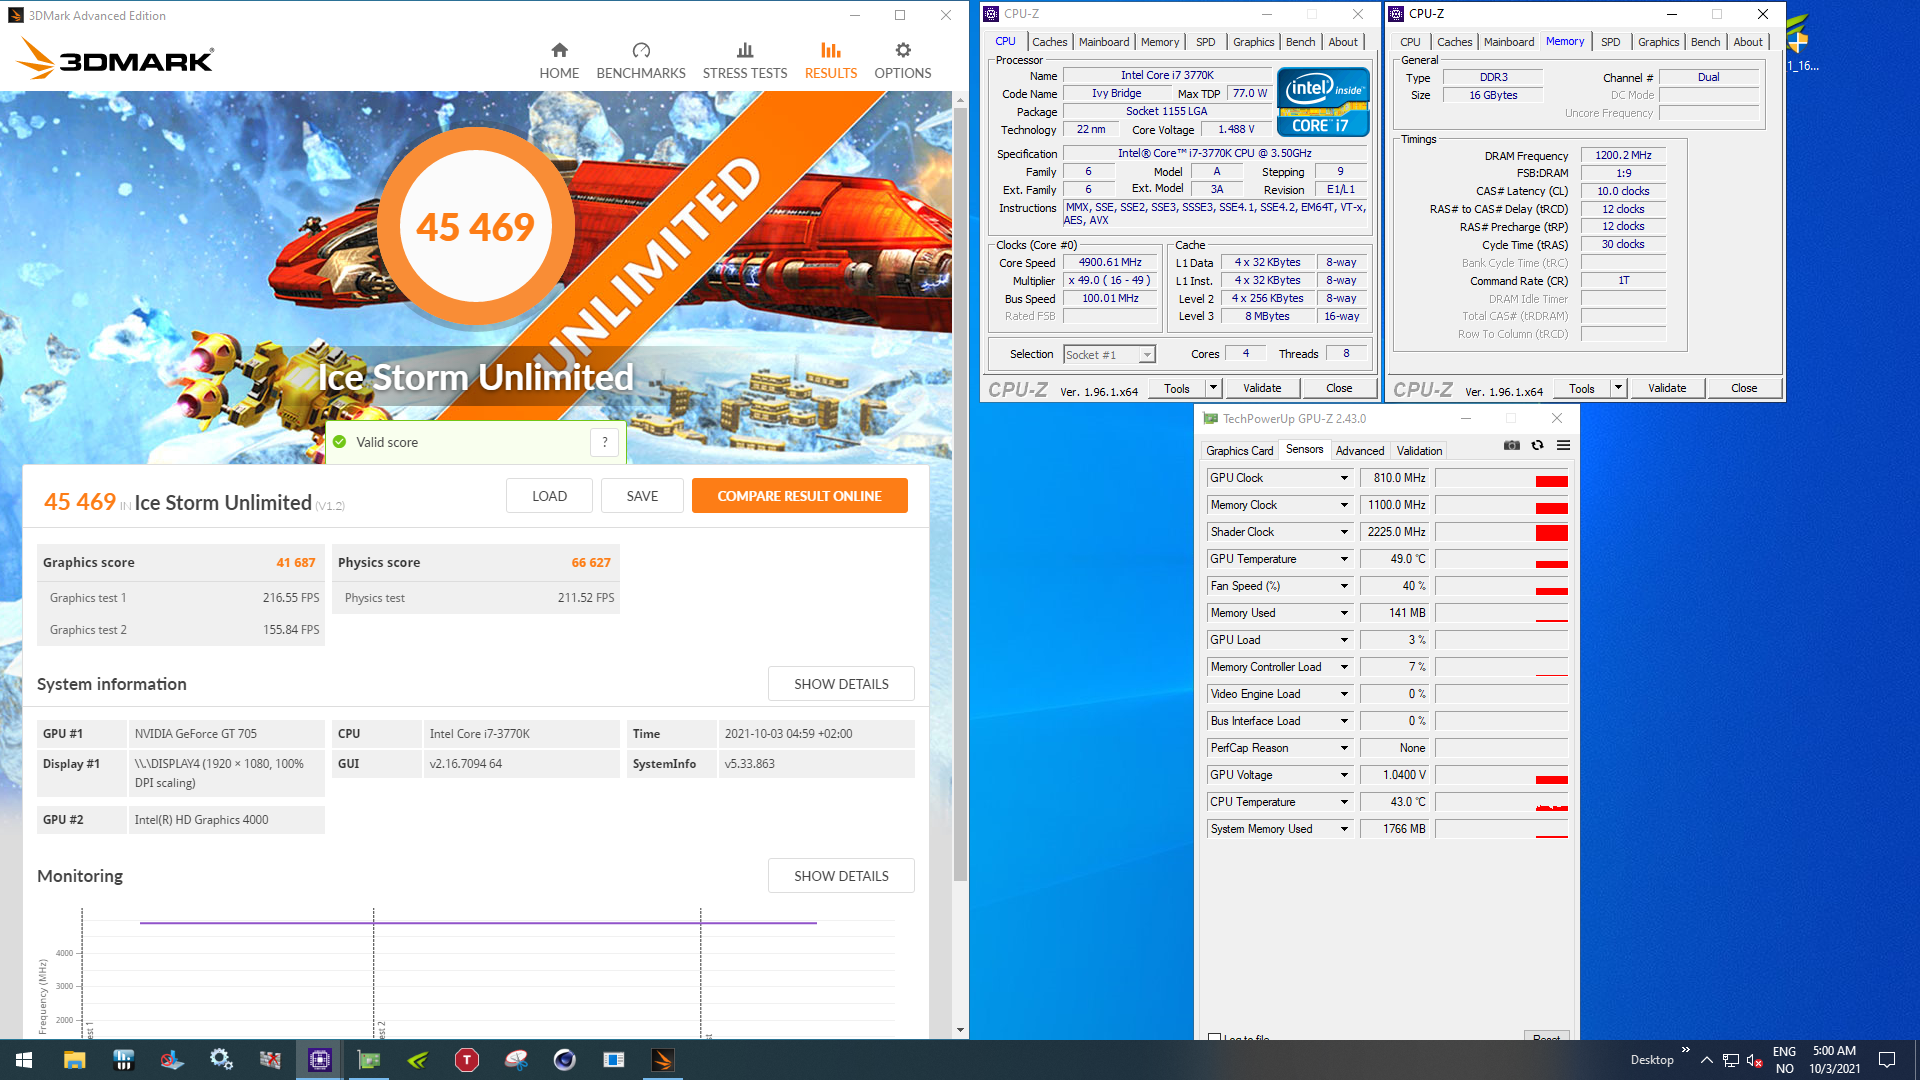Open the taskbar gears icon
The image size is (1920, 1080).
(221, 1060)
